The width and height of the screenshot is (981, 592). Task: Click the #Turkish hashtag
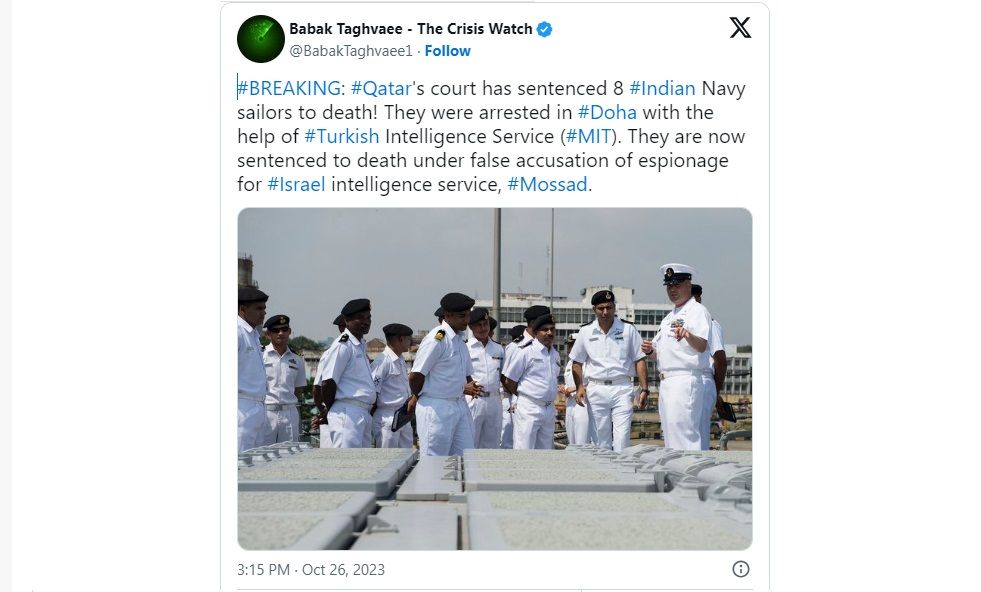[342, 136]
